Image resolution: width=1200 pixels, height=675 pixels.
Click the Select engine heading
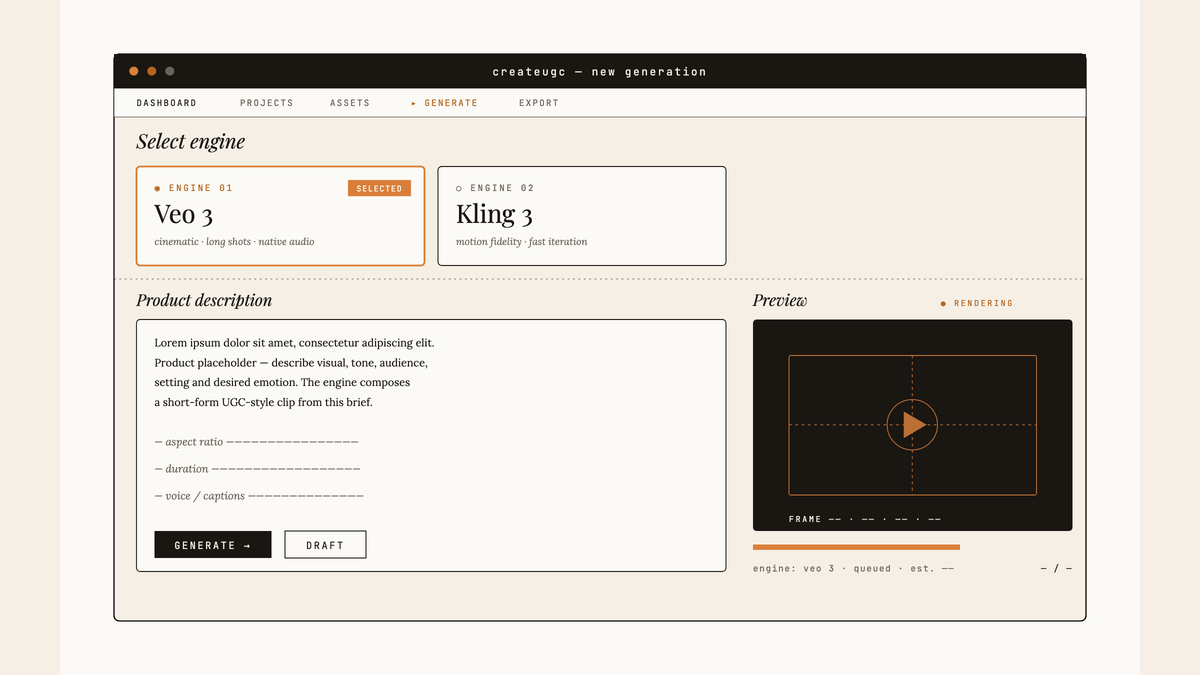pos(191,142)
